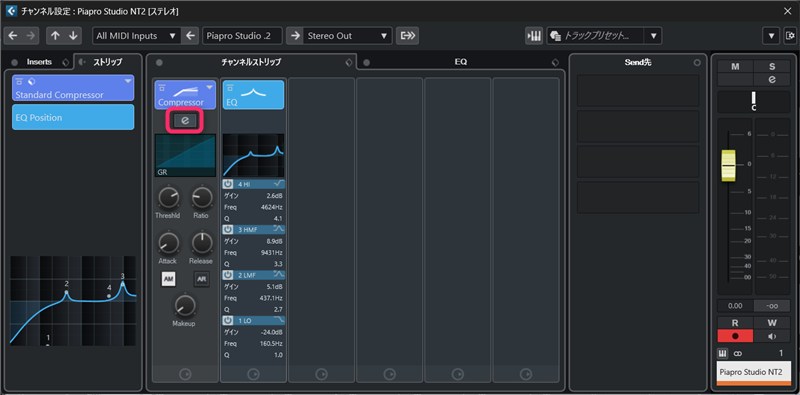Move to channel below with down arrow
This screenshot has height=395, width=800.
coord(73,36)
